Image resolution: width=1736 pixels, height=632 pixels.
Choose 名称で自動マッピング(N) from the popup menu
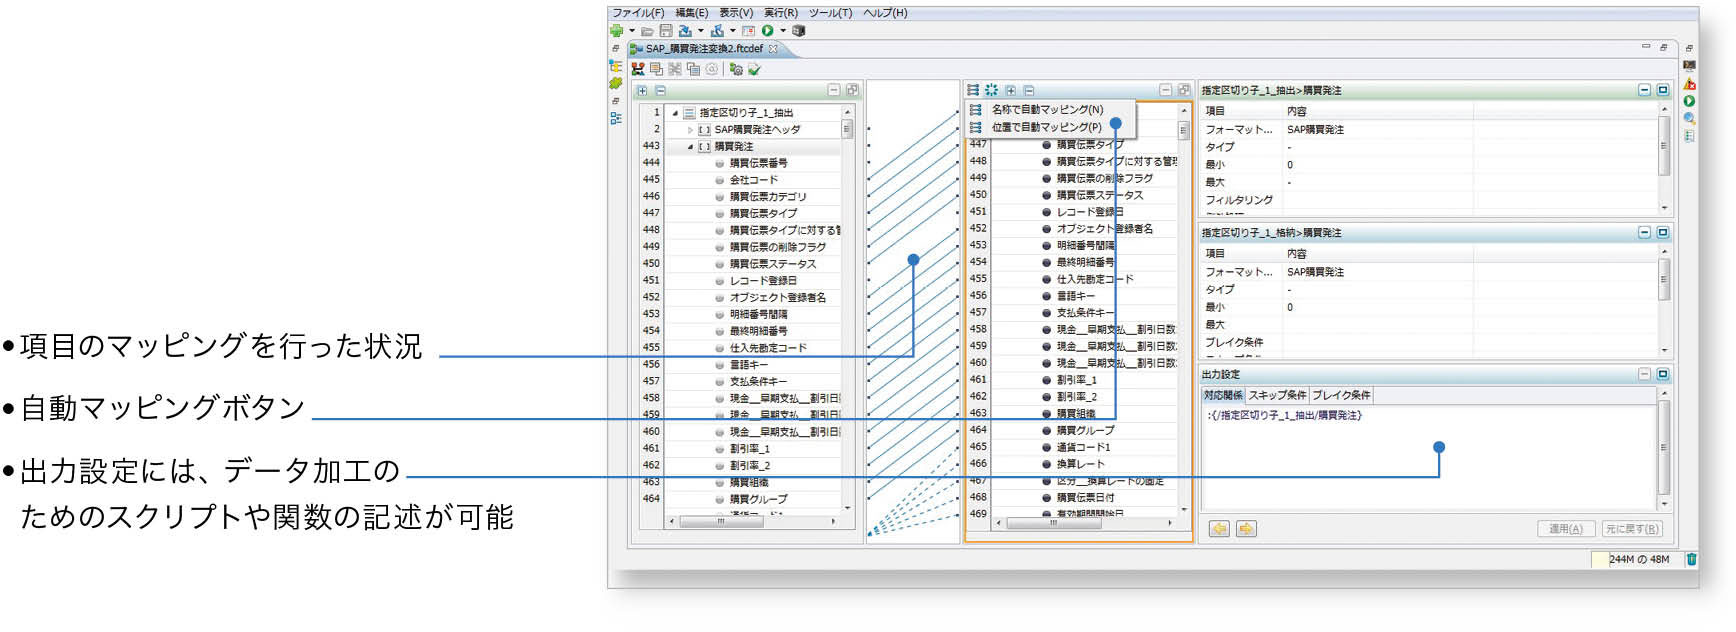(1048, 110)
